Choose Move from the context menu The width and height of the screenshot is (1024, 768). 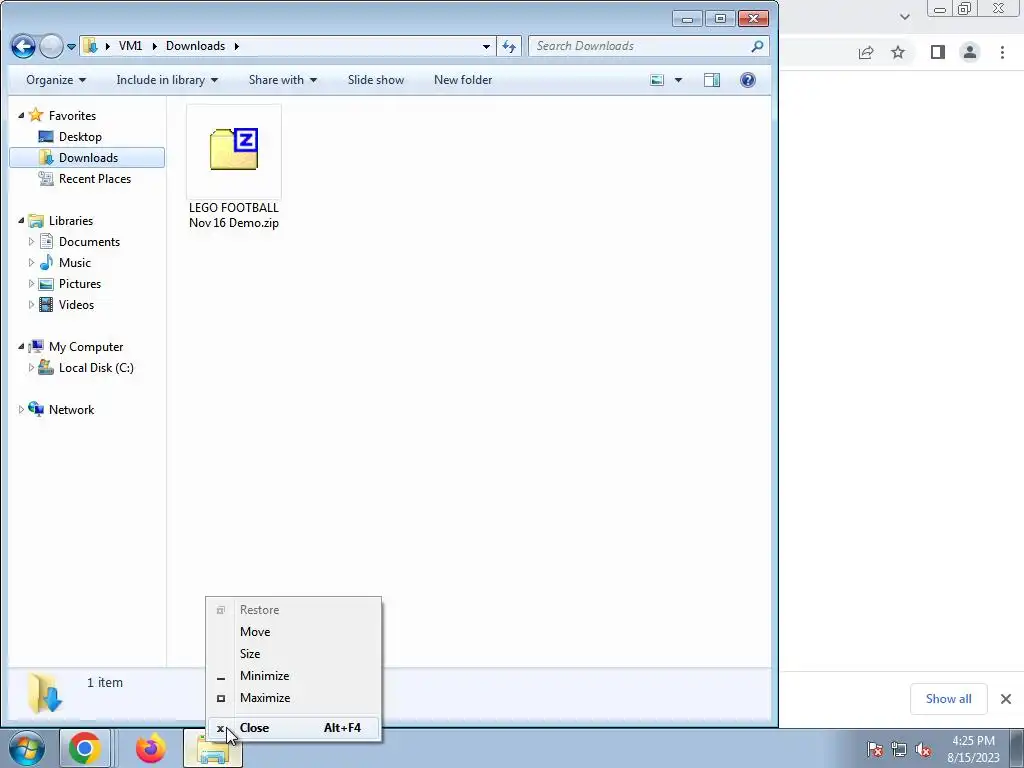coord(293,632)
